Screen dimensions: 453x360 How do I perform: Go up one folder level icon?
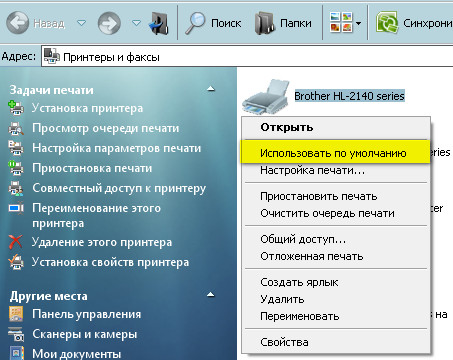coord(159,23)
